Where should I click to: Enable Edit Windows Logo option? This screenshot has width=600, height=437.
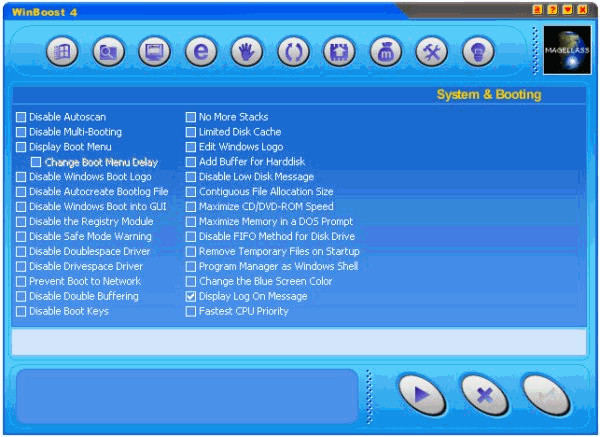pyautogui.click(x=191, y=147)
